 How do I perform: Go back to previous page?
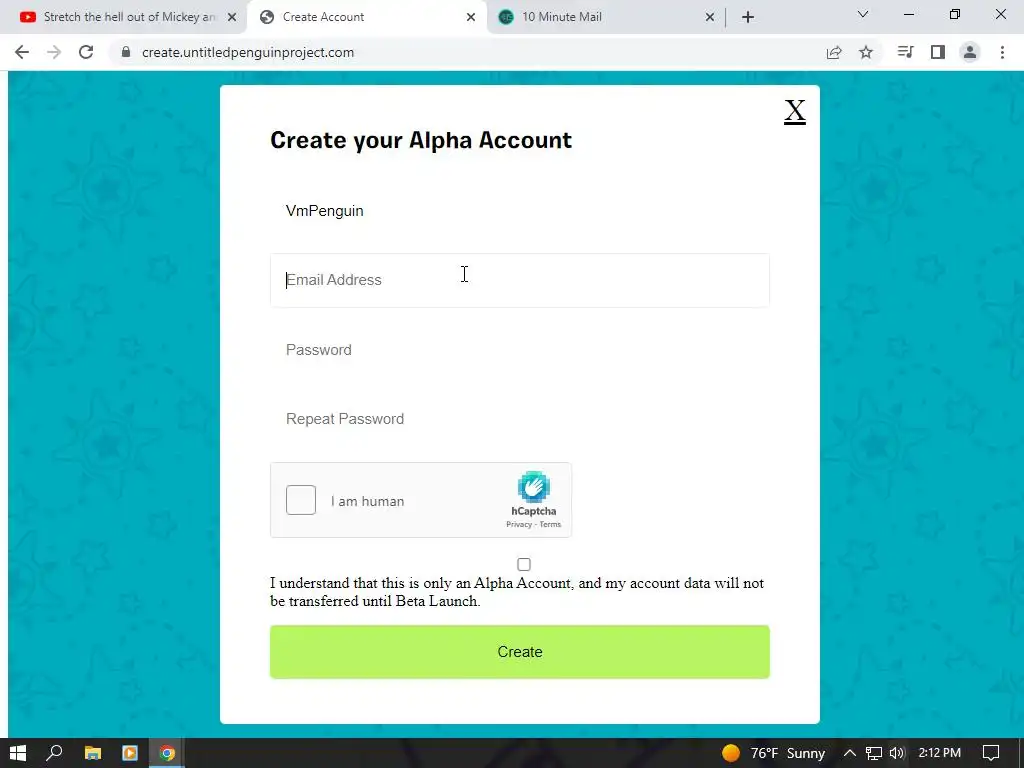[22, 52]
